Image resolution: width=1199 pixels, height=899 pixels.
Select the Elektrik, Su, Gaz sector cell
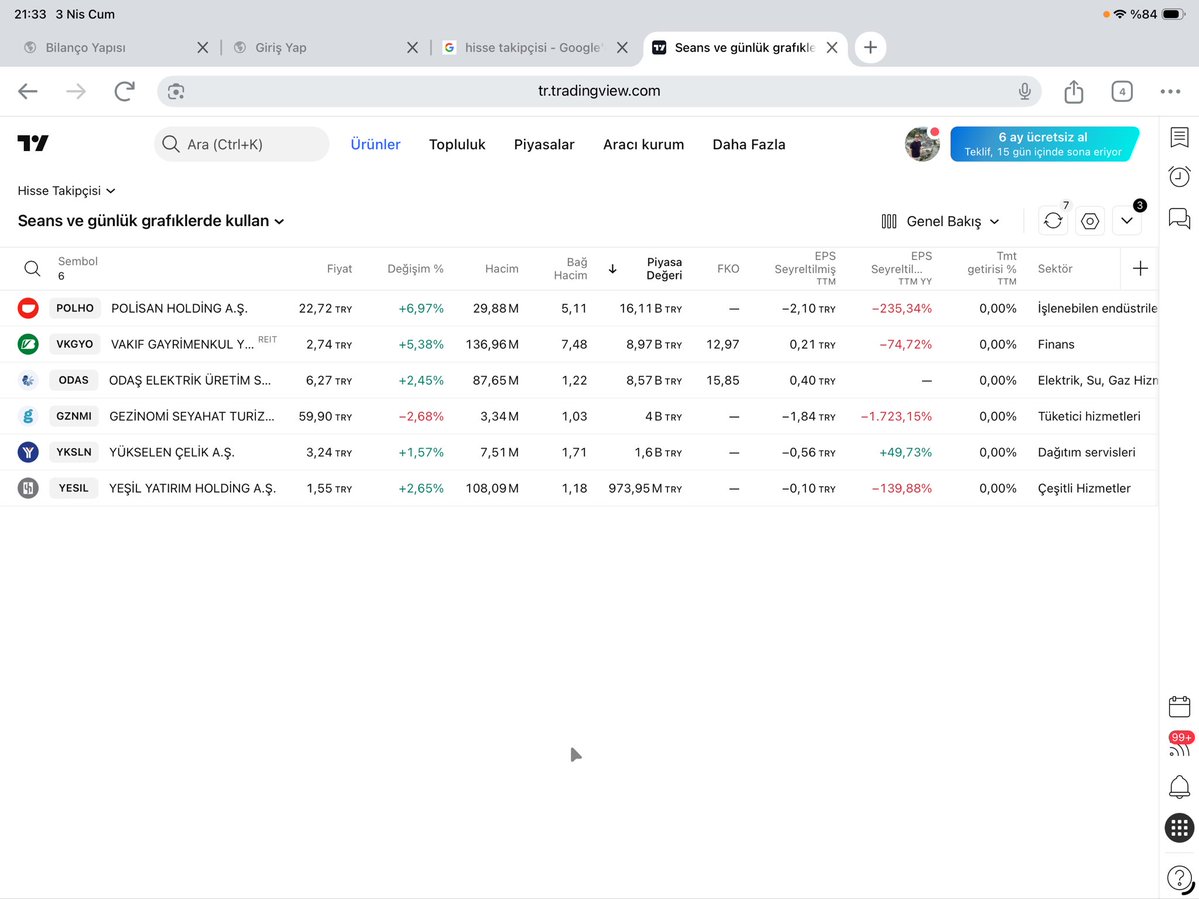pos(1097,380)
